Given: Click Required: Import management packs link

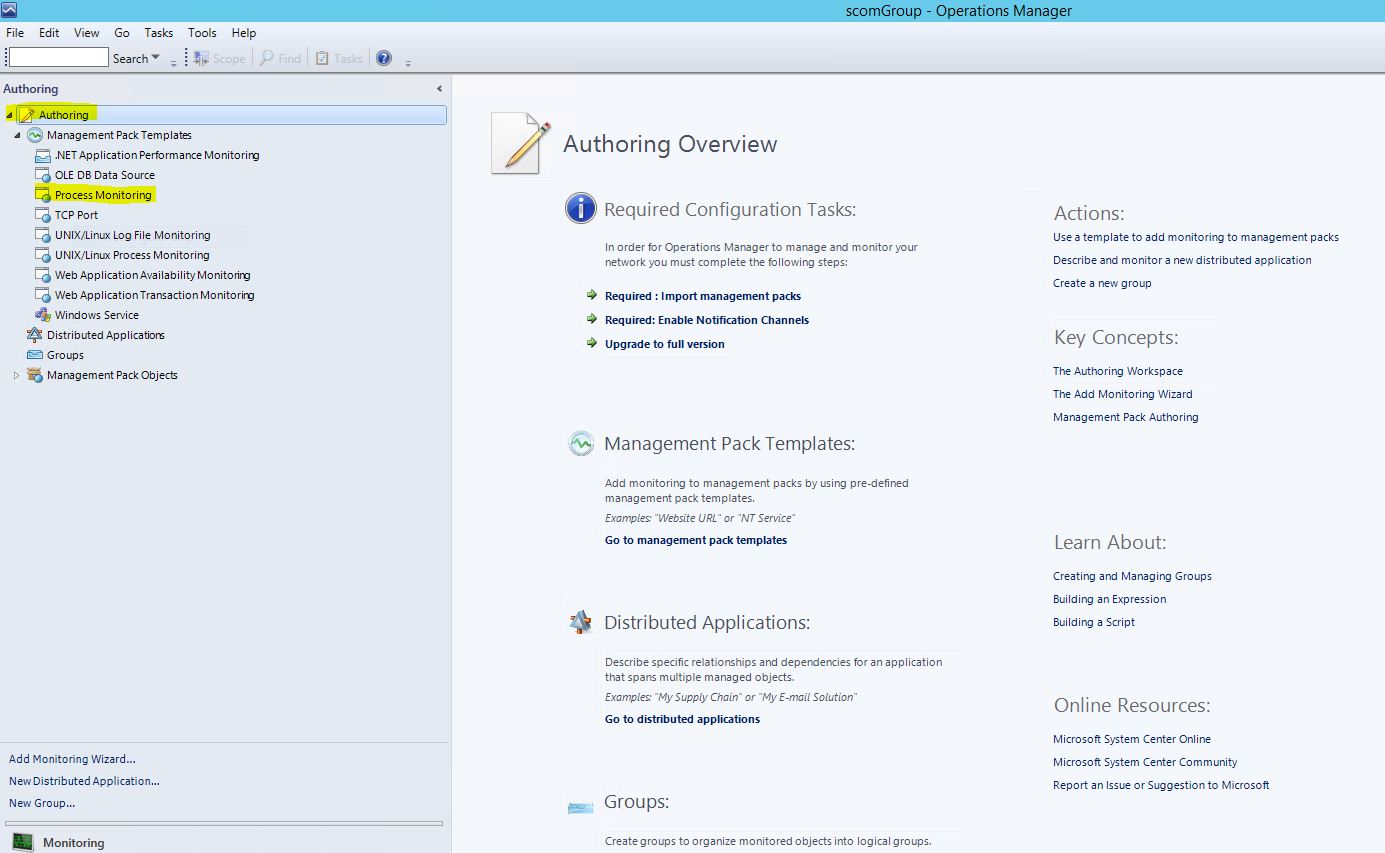Looking at the screenshot, I should pyautogui.click(x=702, y=296).
